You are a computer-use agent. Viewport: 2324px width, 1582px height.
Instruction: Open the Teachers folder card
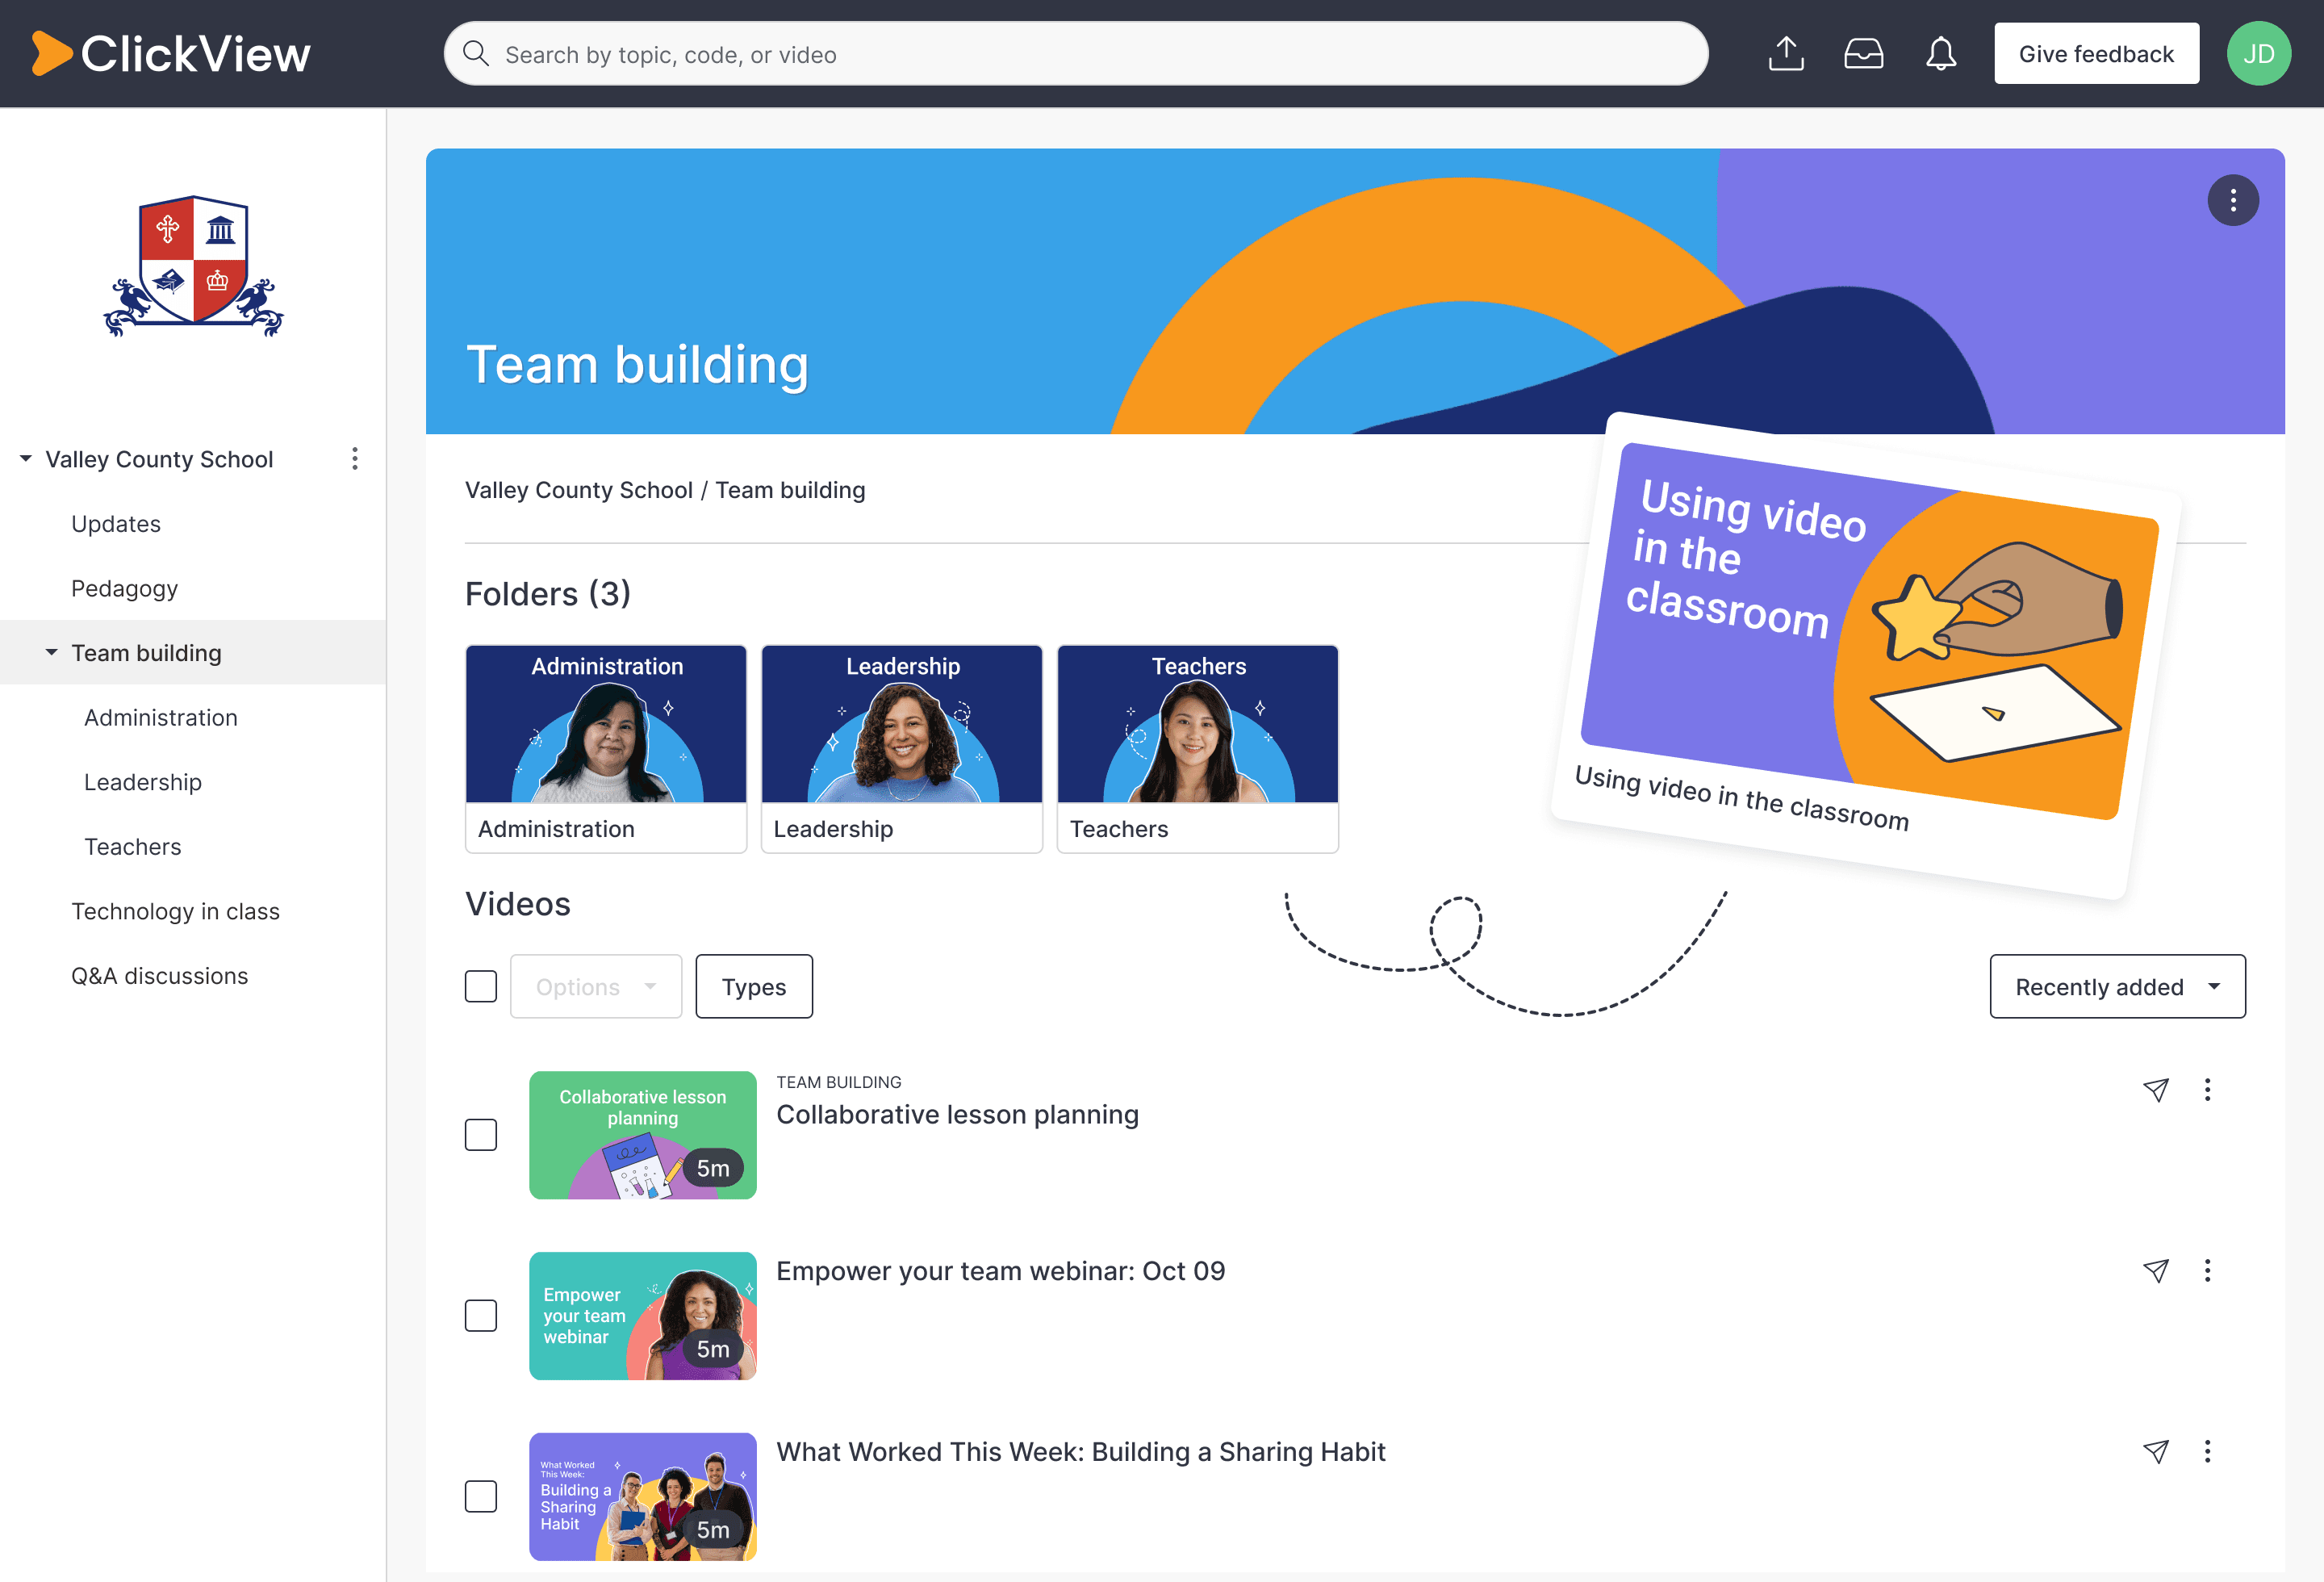click(1198, 749)
